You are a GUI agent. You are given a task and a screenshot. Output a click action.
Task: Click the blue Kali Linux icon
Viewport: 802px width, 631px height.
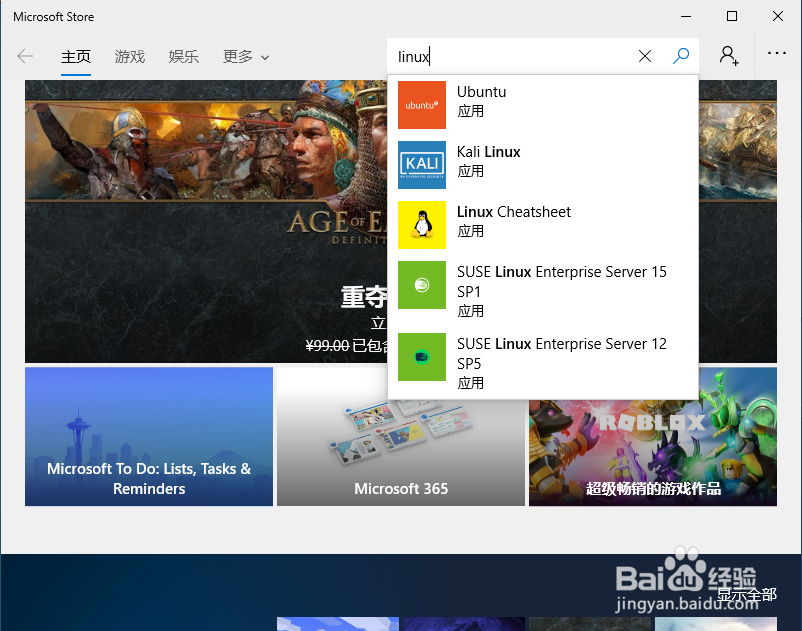422,165
